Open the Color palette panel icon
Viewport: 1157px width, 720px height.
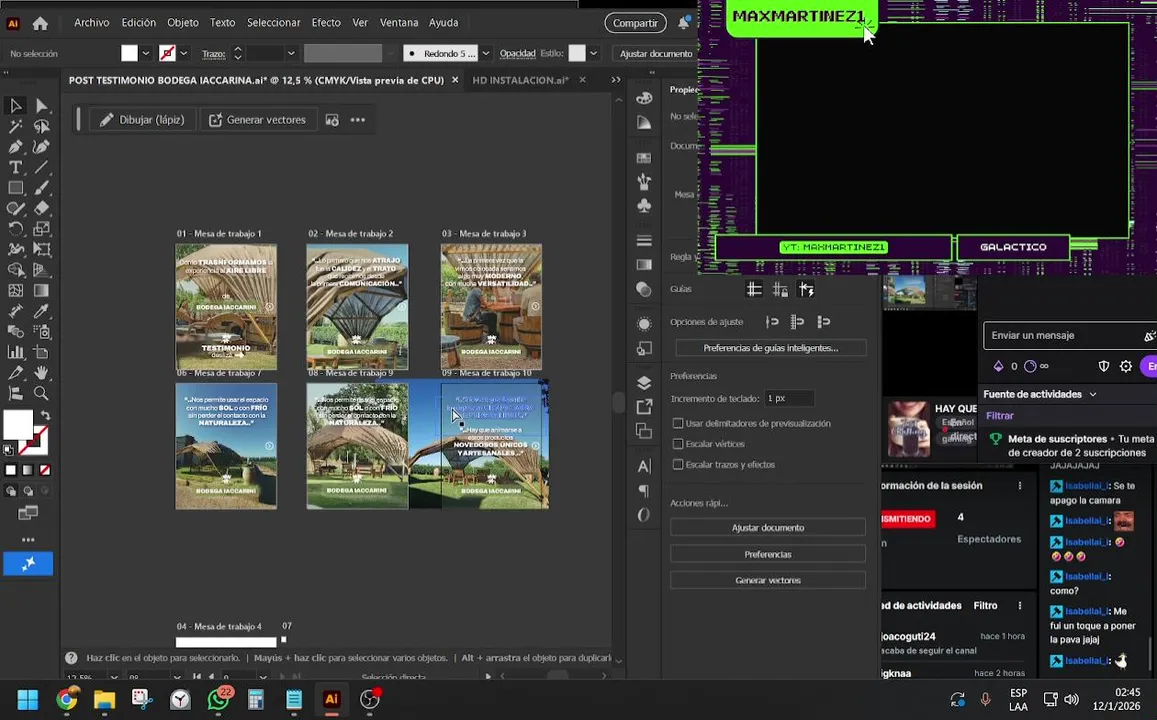644,97
